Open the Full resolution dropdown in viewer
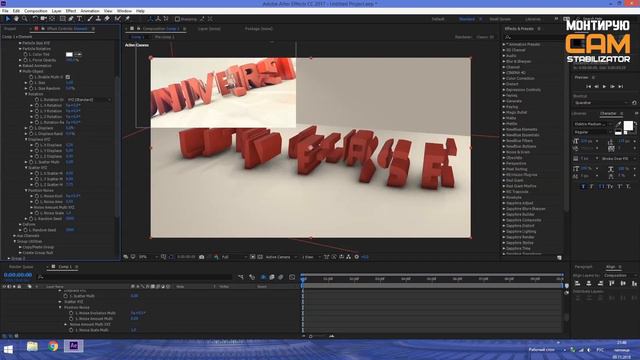The width and height of the screenshot is (640, 360). pyautogui.click(x=233, y=257)
